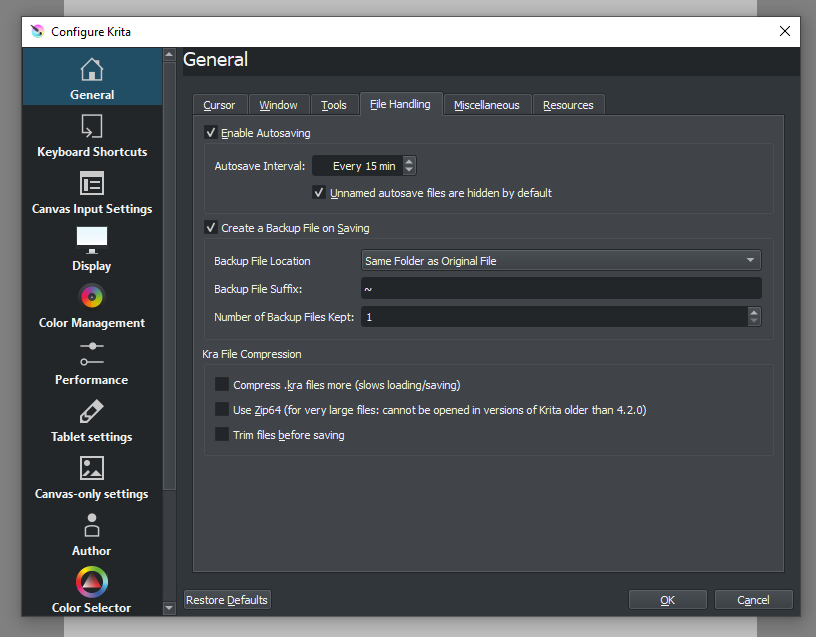Switch to Resources tab
This screenshot has height=637, width=816.
pos(568,105)
